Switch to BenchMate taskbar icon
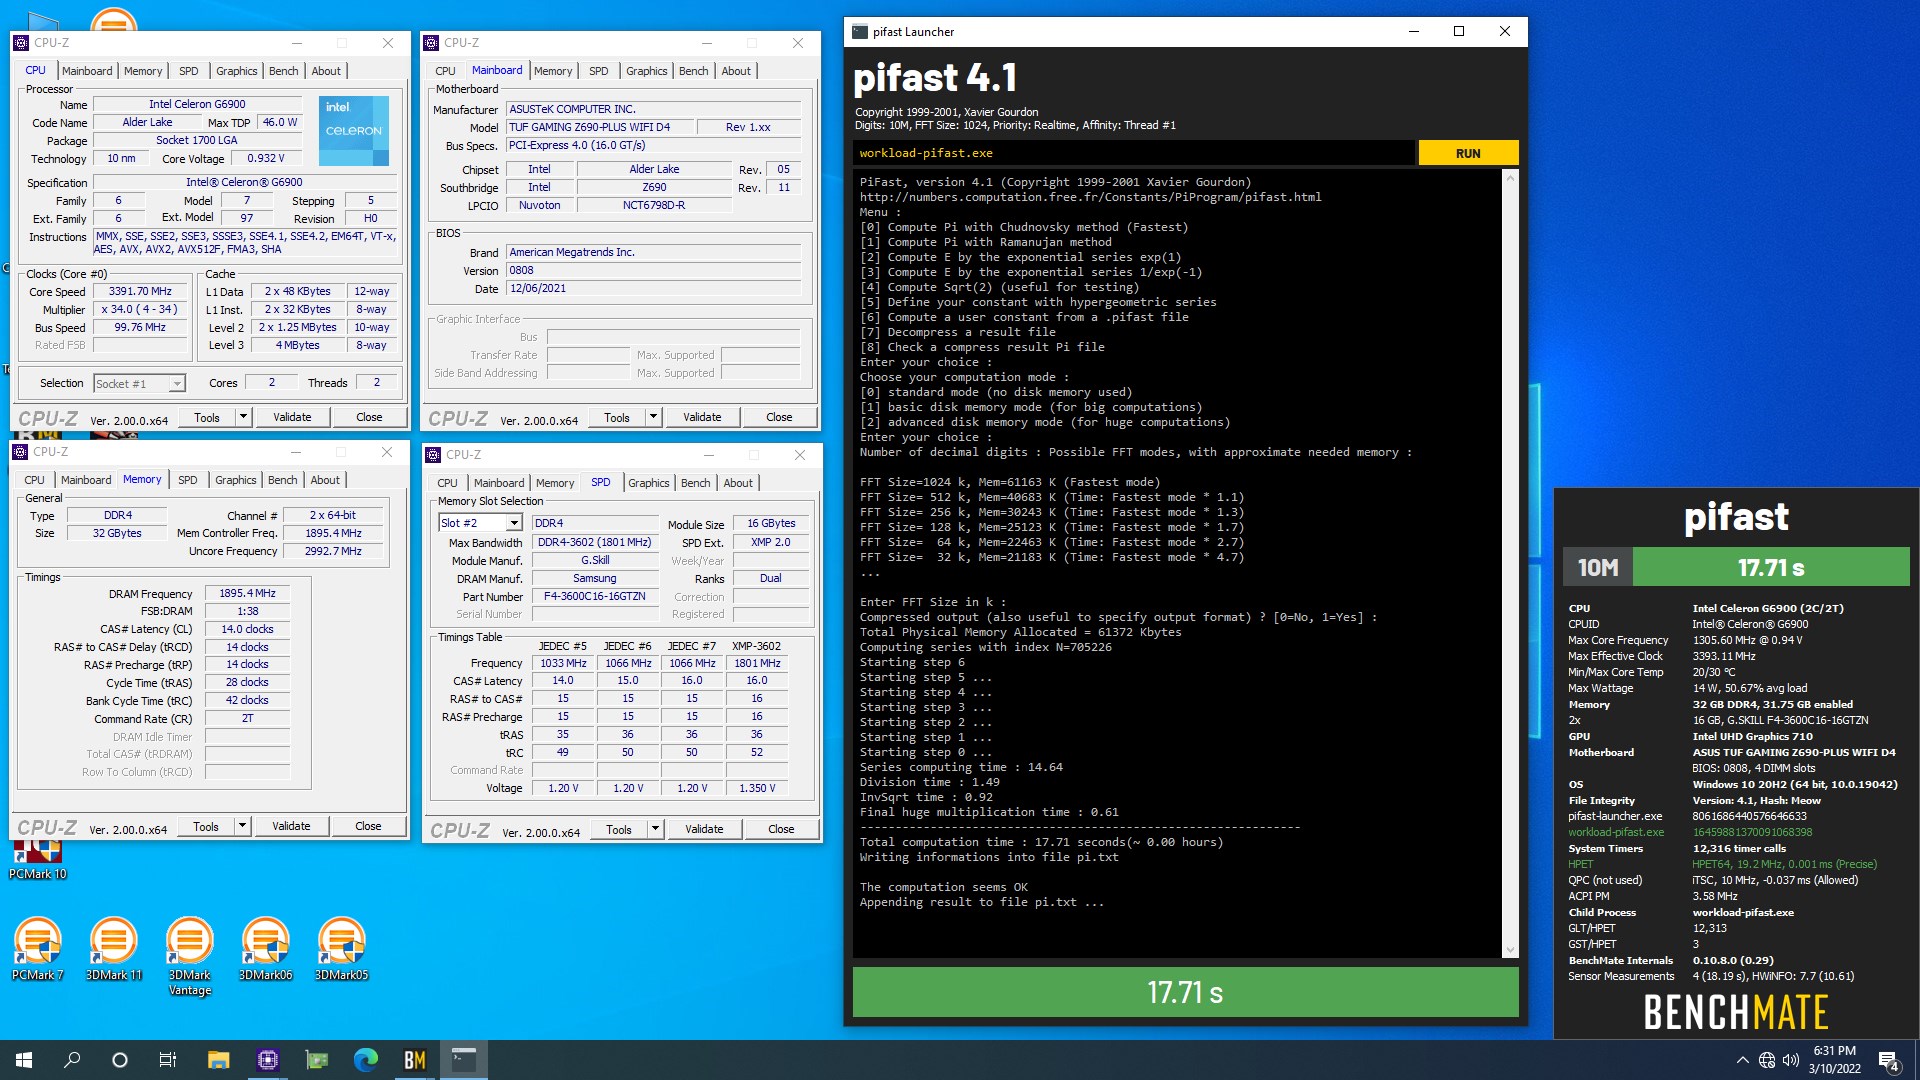Viewport: 1920px width, 1080px height. 414,1060
